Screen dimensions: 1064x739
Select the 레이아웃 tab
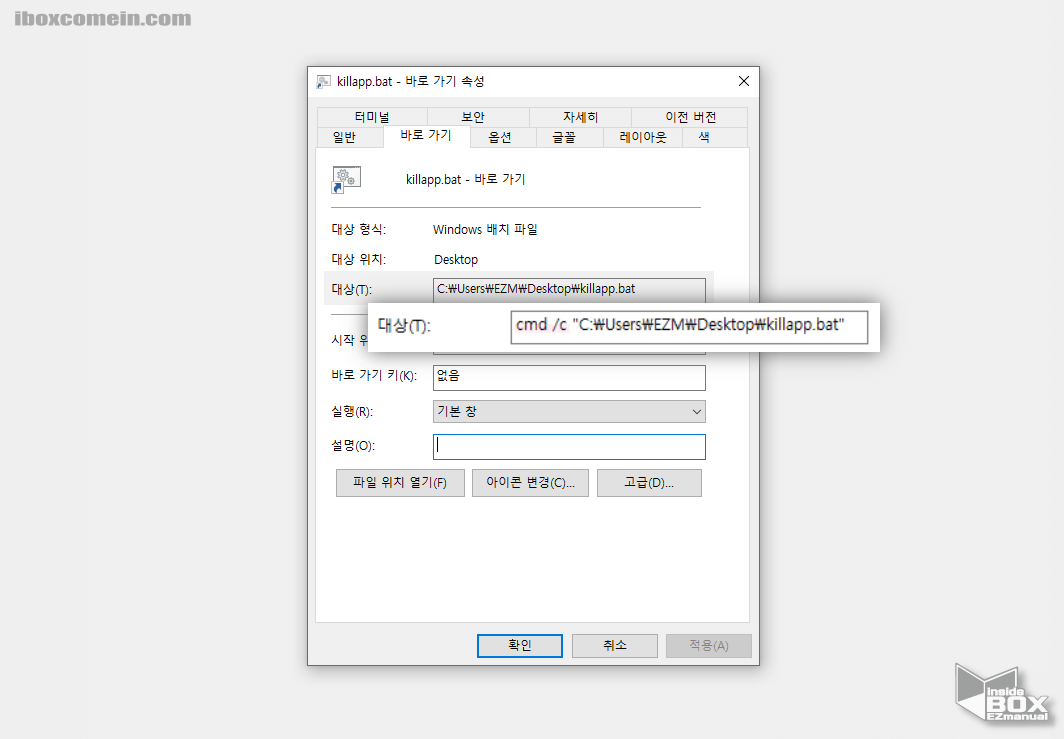point(641,137)
